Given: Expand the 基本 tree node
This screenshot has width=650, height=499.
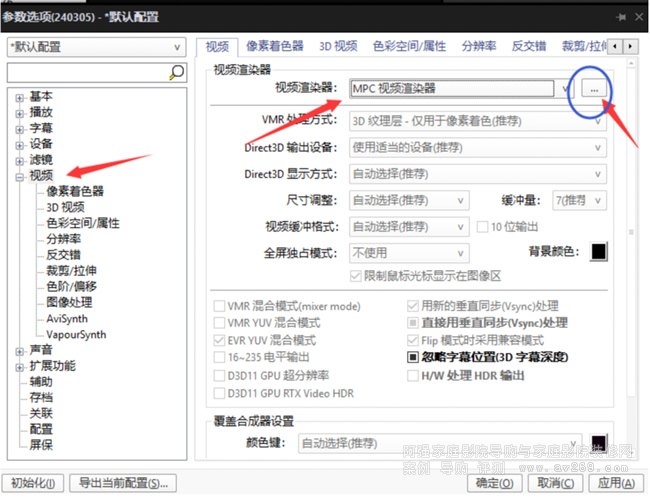Looking at the screenshot, I should [x=20, y=97].
